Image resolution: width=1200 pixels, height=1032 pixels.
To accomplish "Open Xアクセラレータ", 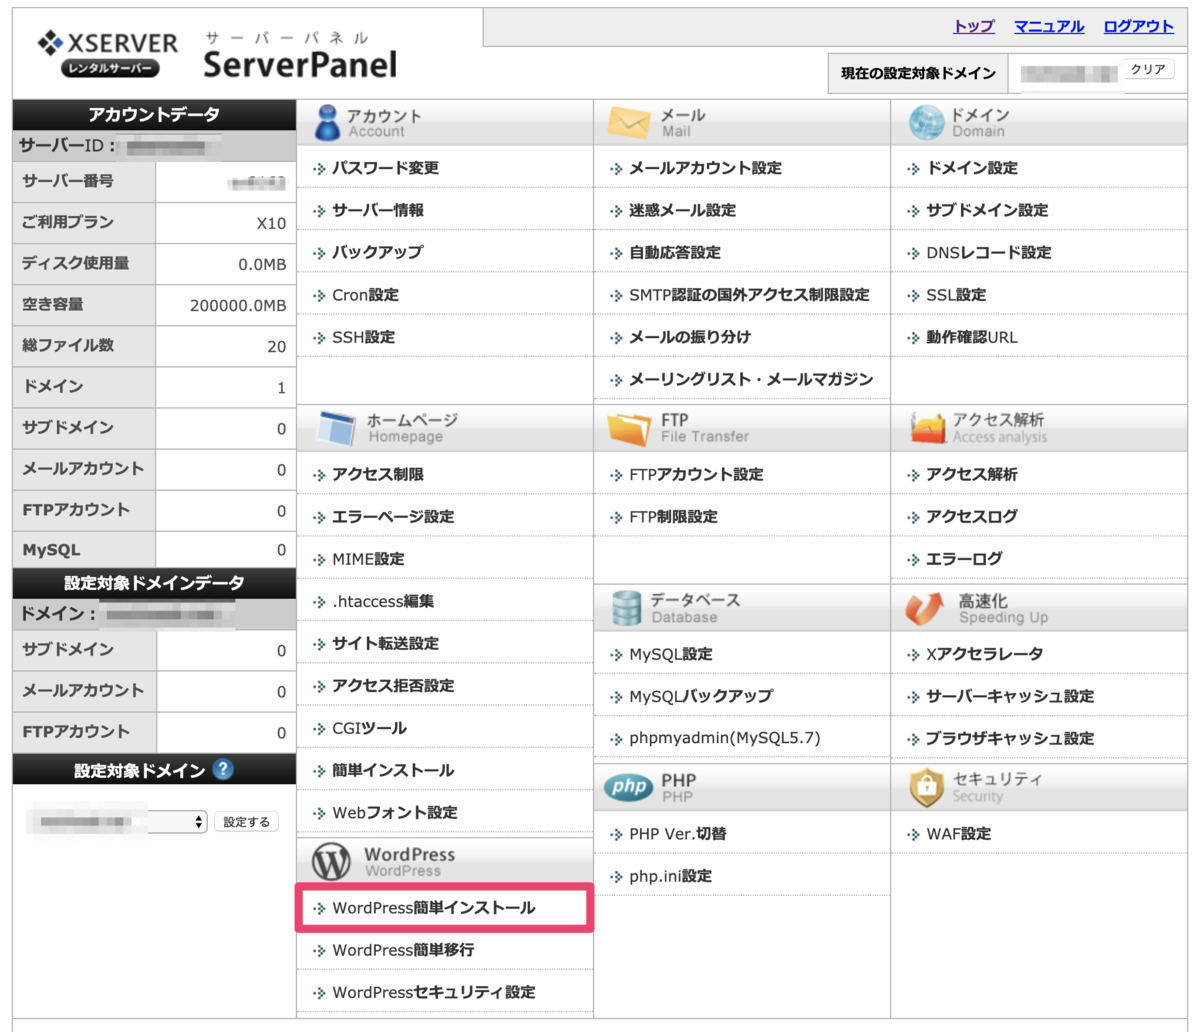I will click(985, 654).
